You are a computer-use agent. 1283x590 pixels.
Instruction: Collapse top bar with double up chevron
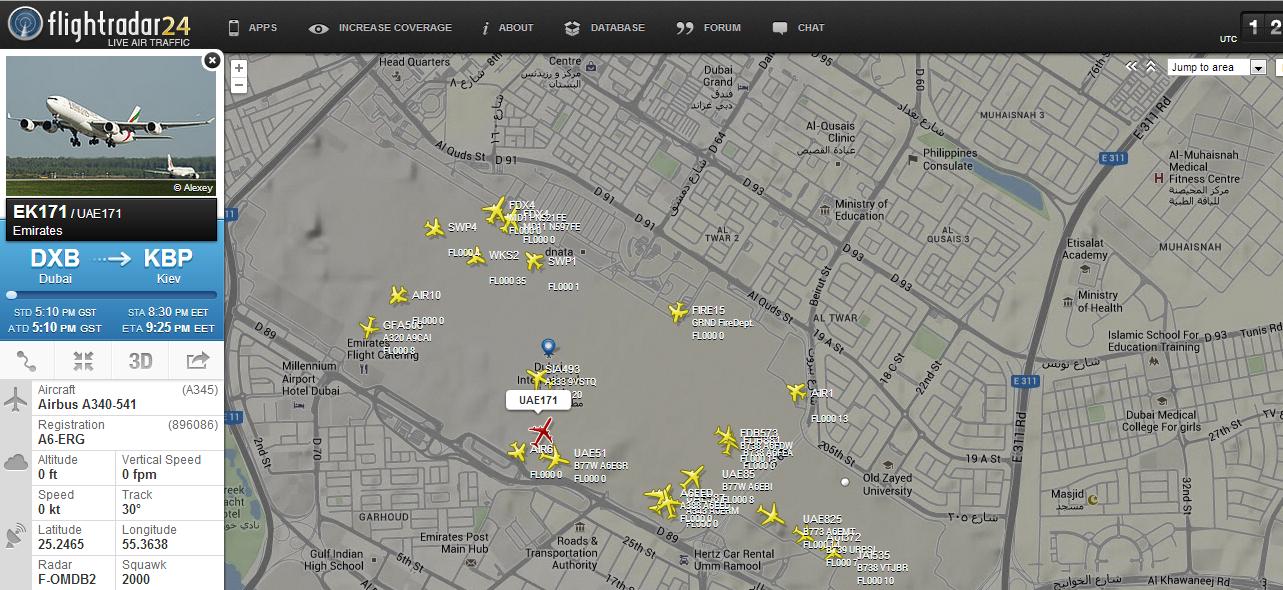(x=1151, y=67)
